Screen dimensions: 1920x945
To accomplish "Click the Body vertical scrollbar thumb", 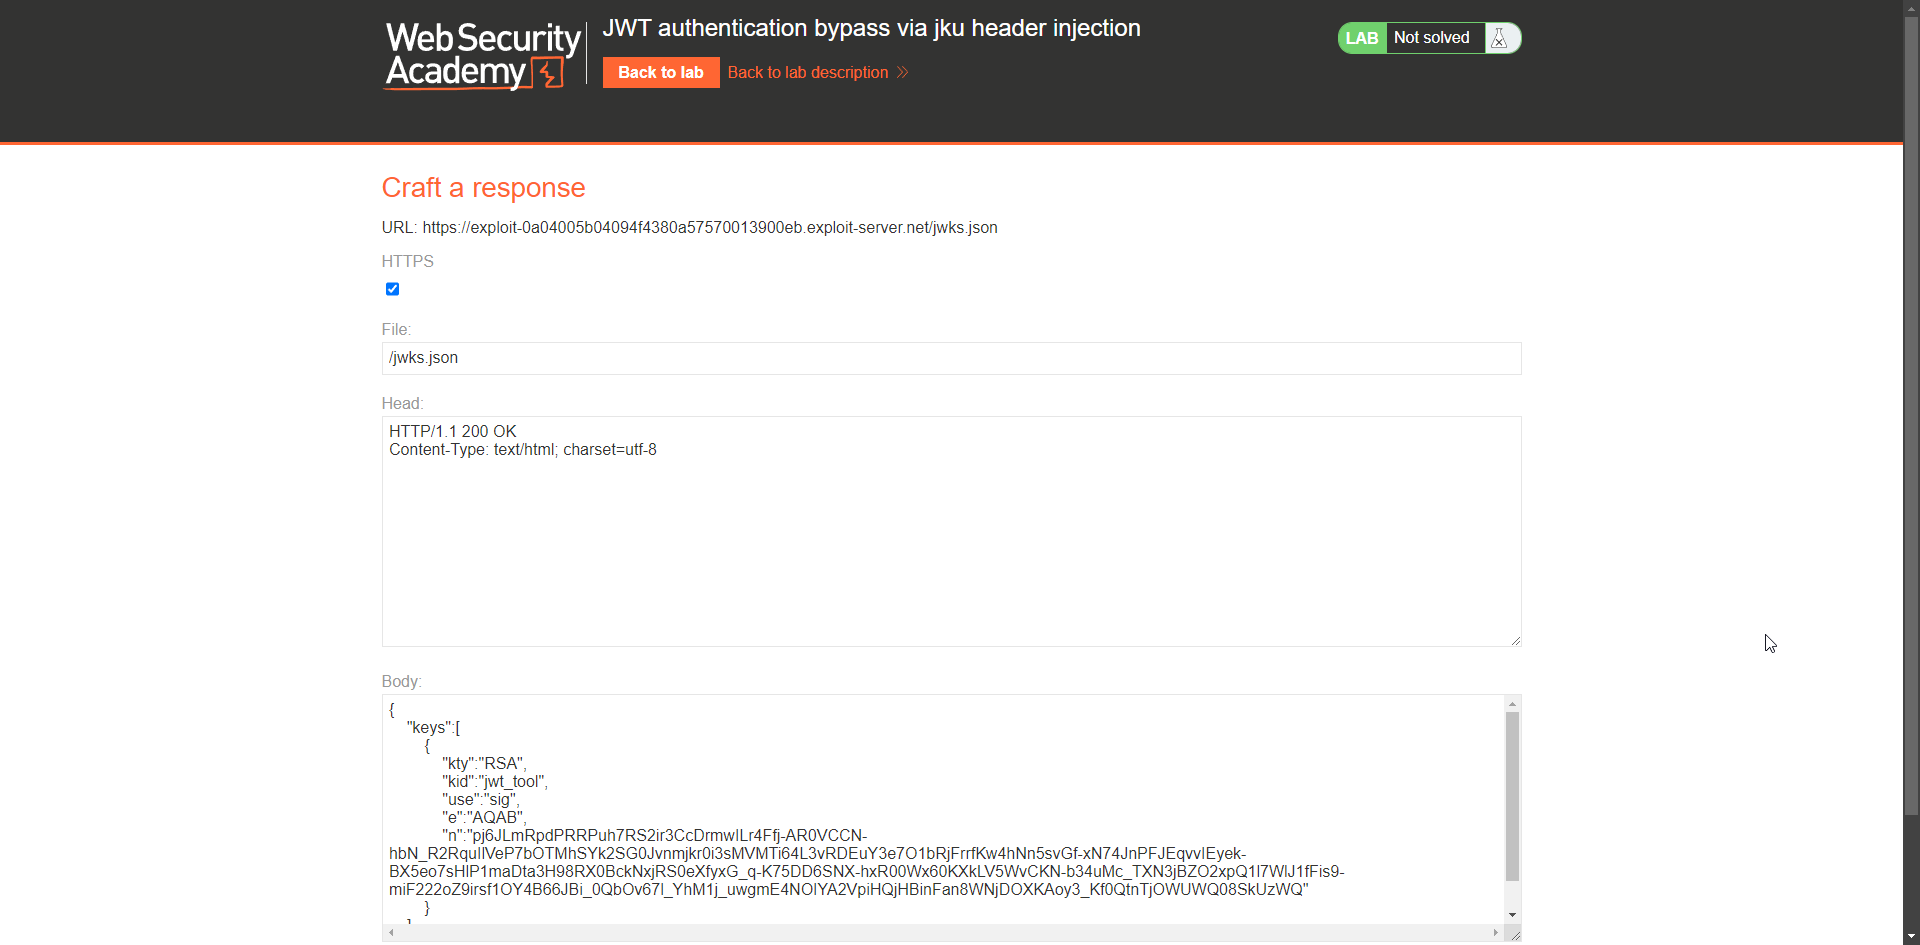I will [x=1512, y=795].
